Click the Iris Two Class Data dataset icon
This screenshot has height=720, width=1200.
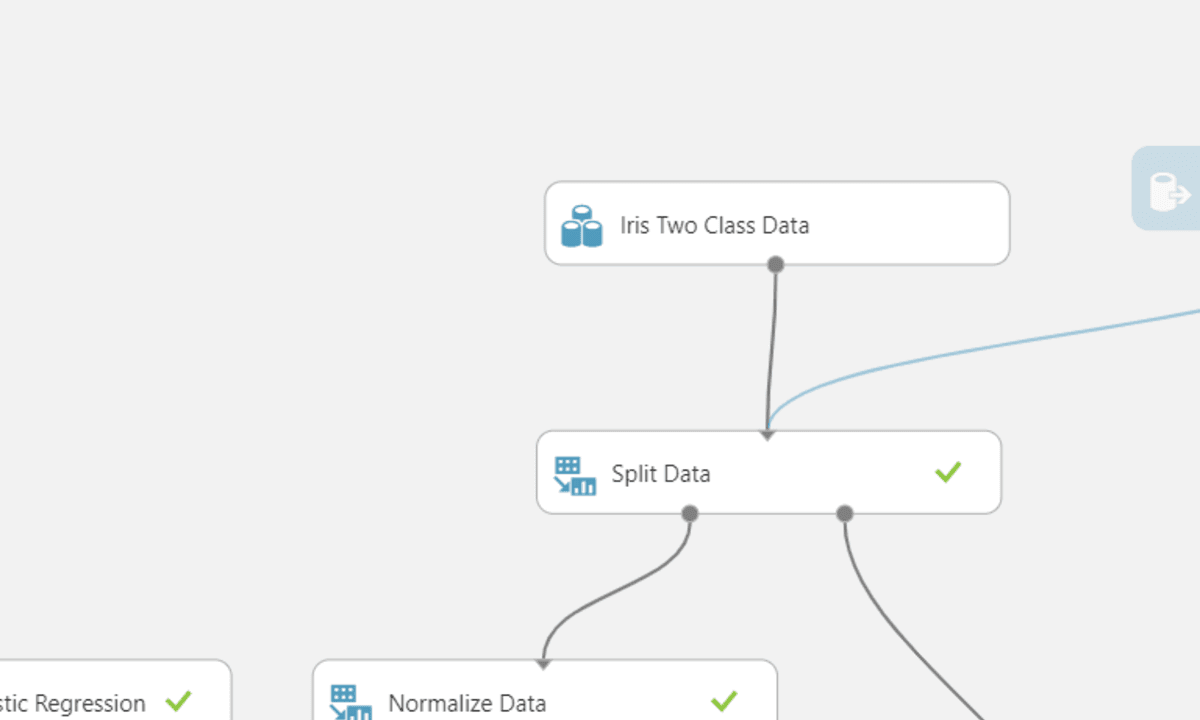tap(581, 226)
